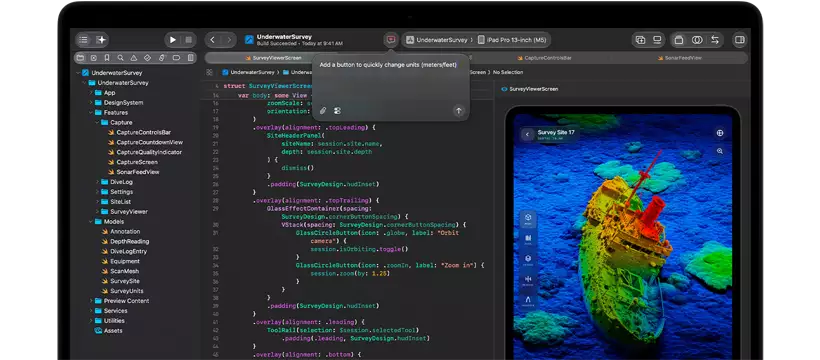Viewport: 820px width, 360px height.
Task: Collapse the Features folder
Action: [90, 112]
